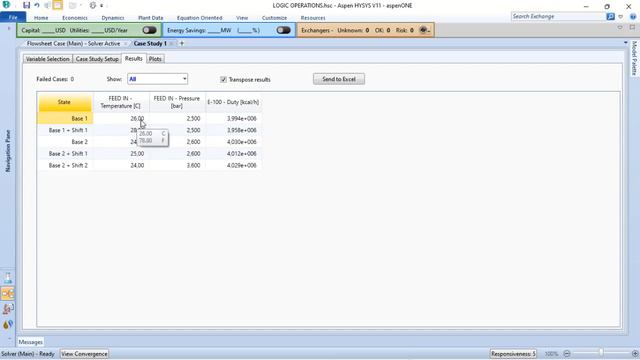The height and width of the screenshot is (360, 640).
Task: Open the blue help icon at top right
Action: [x=633, y=17]
